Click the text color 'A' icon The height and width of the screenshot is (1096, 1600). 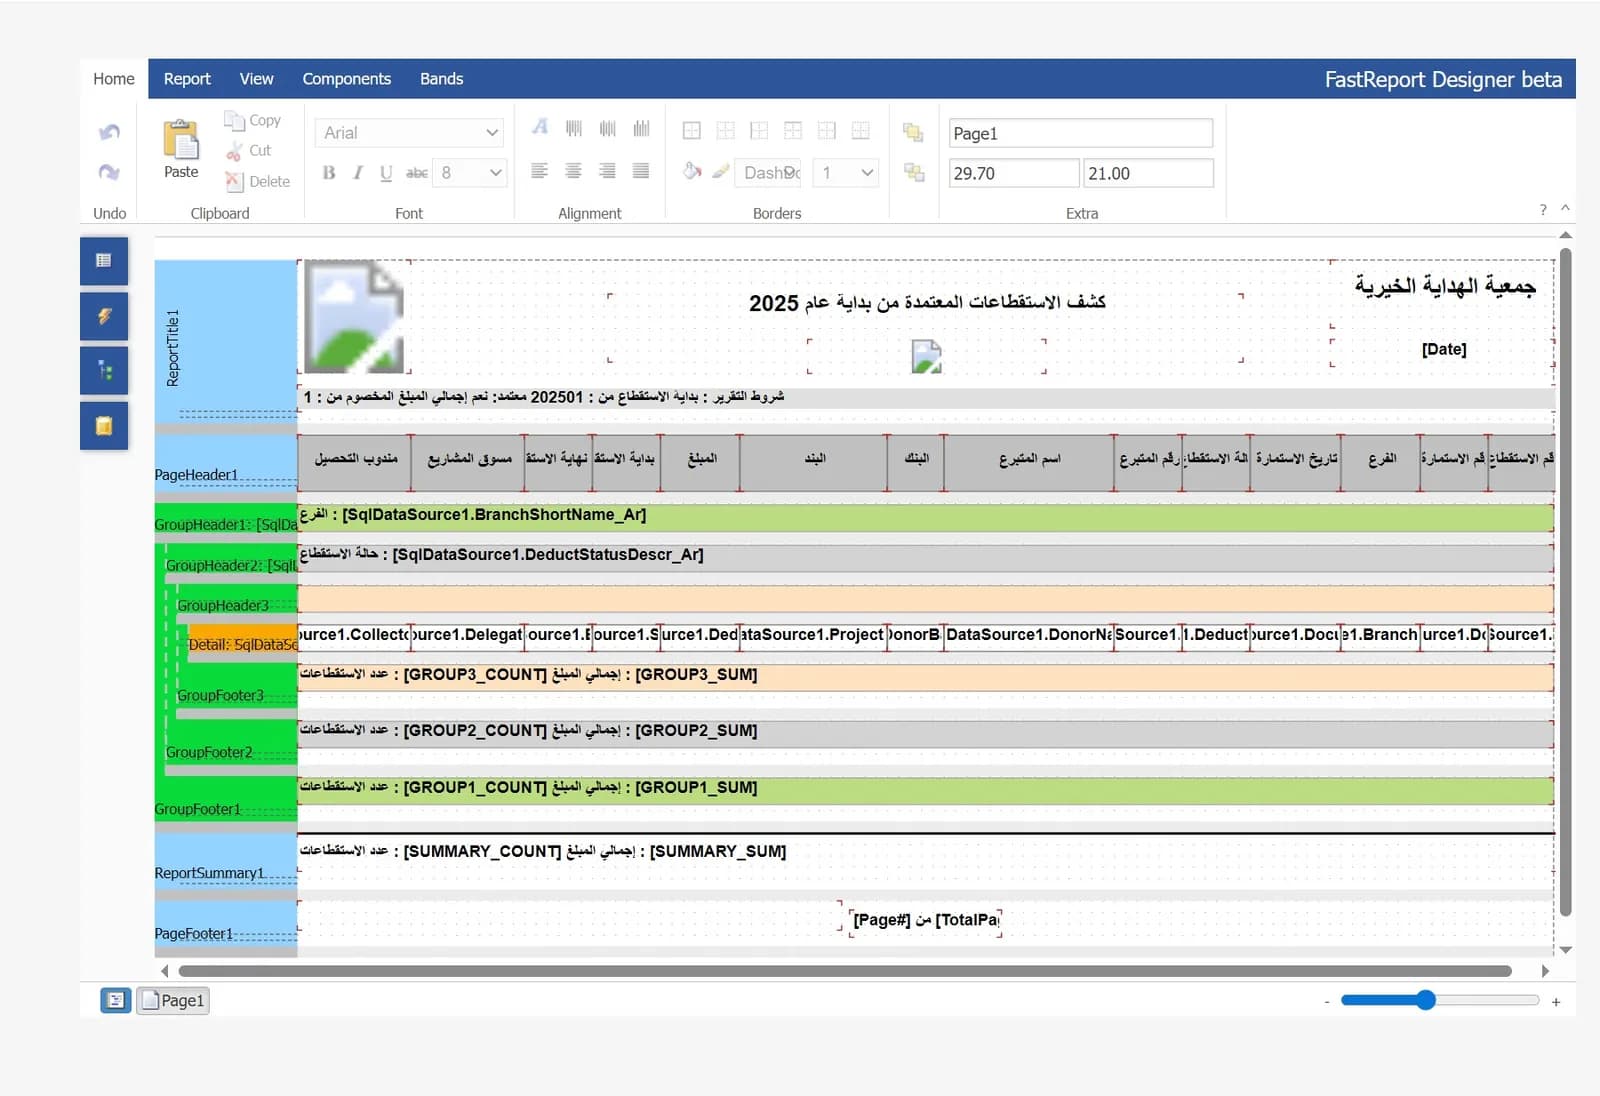pyautogui.click(x=540, y=127)
